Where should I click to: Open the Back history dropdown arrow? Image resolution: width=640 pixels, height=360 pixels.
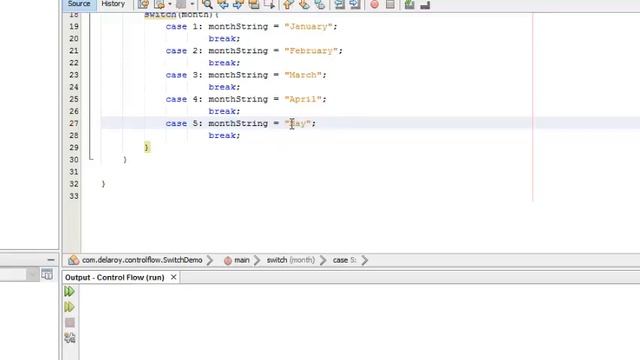tap(170, 4)
